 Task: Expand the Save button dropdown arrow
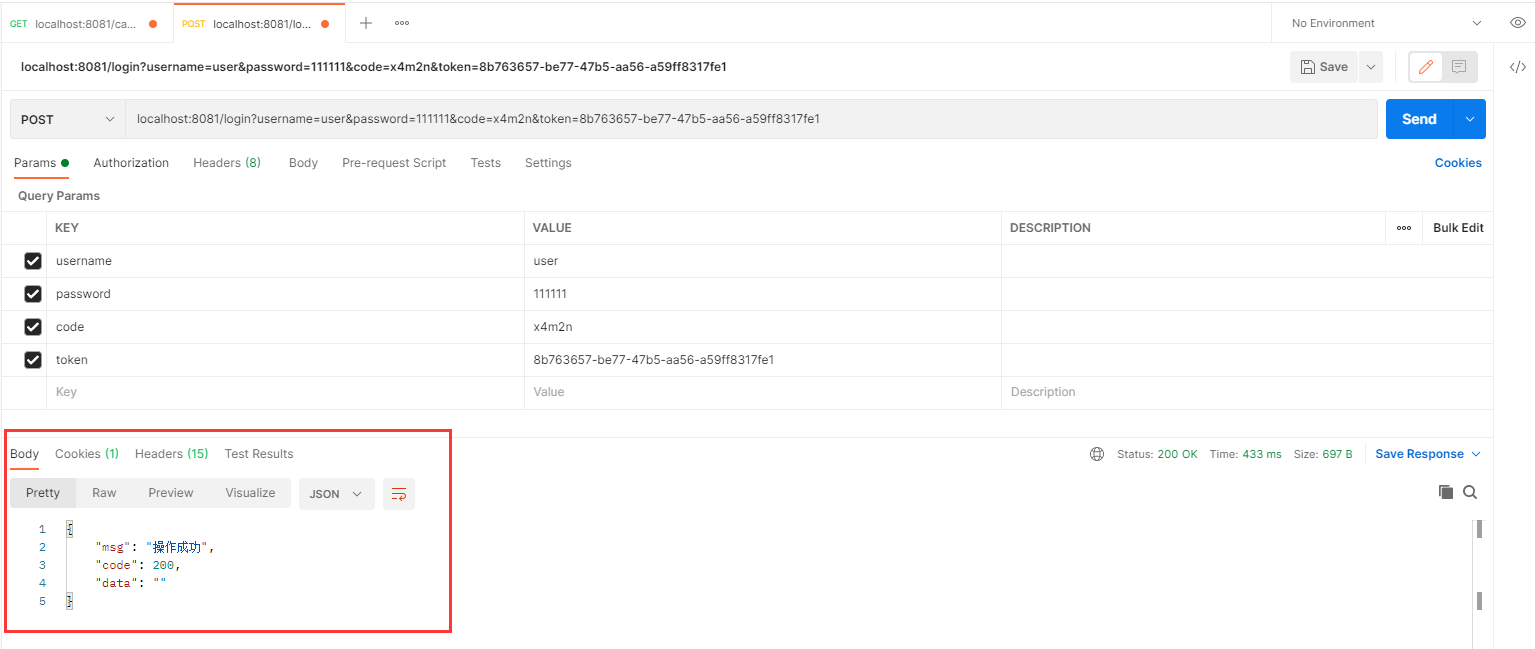click(1370, 67)
